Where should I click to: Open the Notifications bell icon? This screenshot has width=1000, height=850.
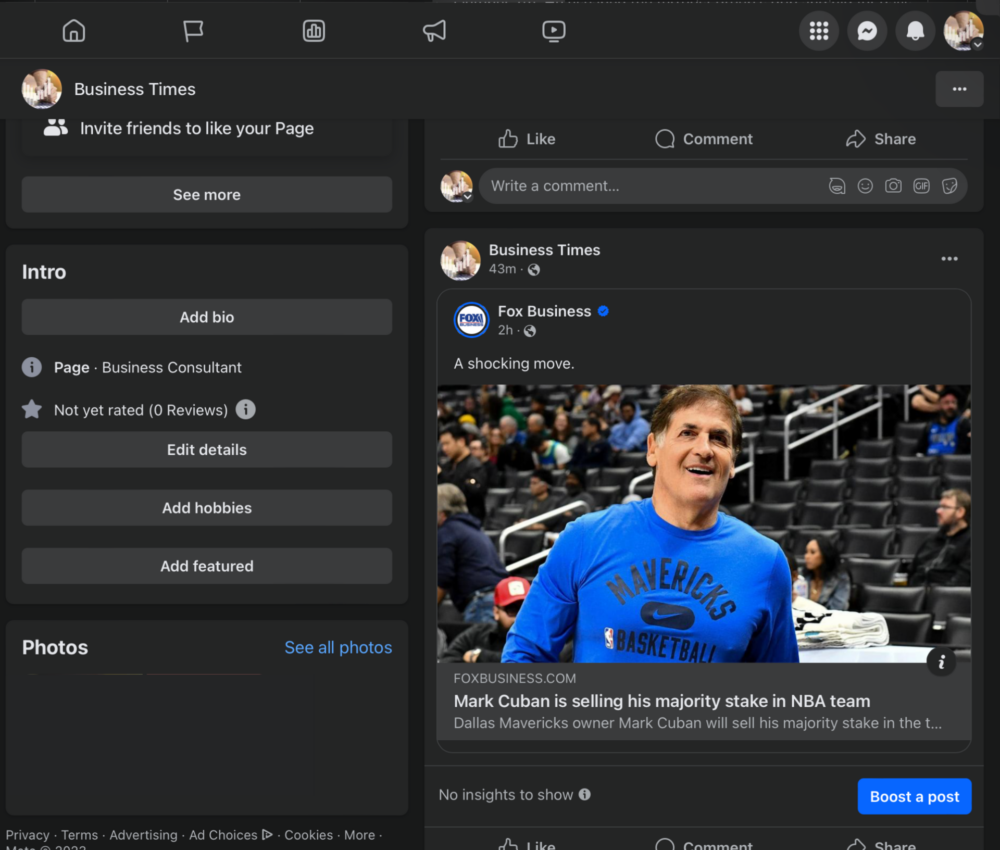(x=915, y=31)
